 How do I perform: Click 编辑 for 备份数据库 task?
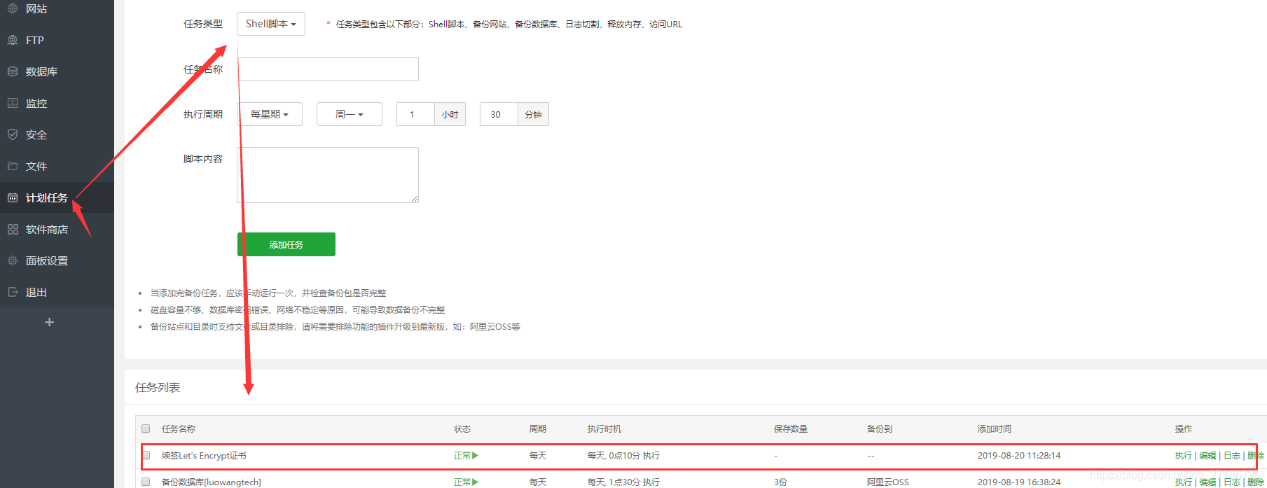[1207, 481]
